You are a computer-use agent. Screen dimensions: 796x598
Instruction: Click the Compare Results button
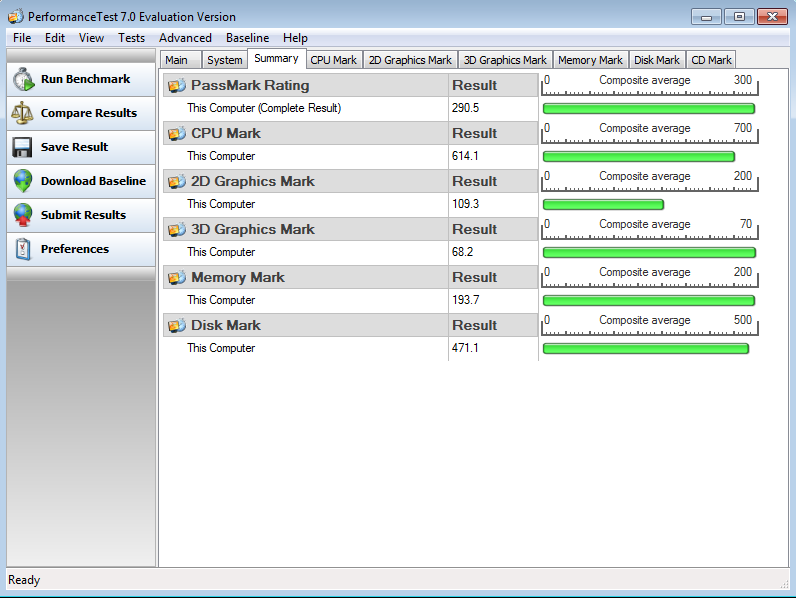81,113
